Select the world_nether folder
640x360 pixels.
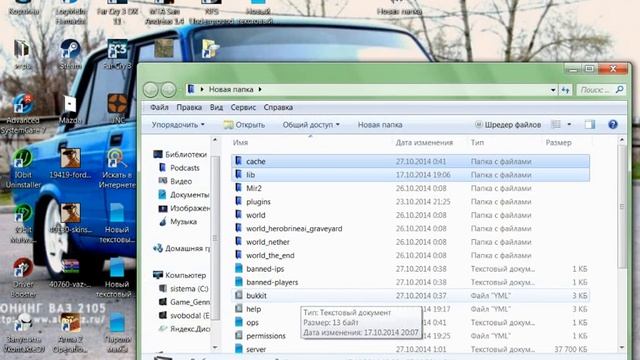410,242
